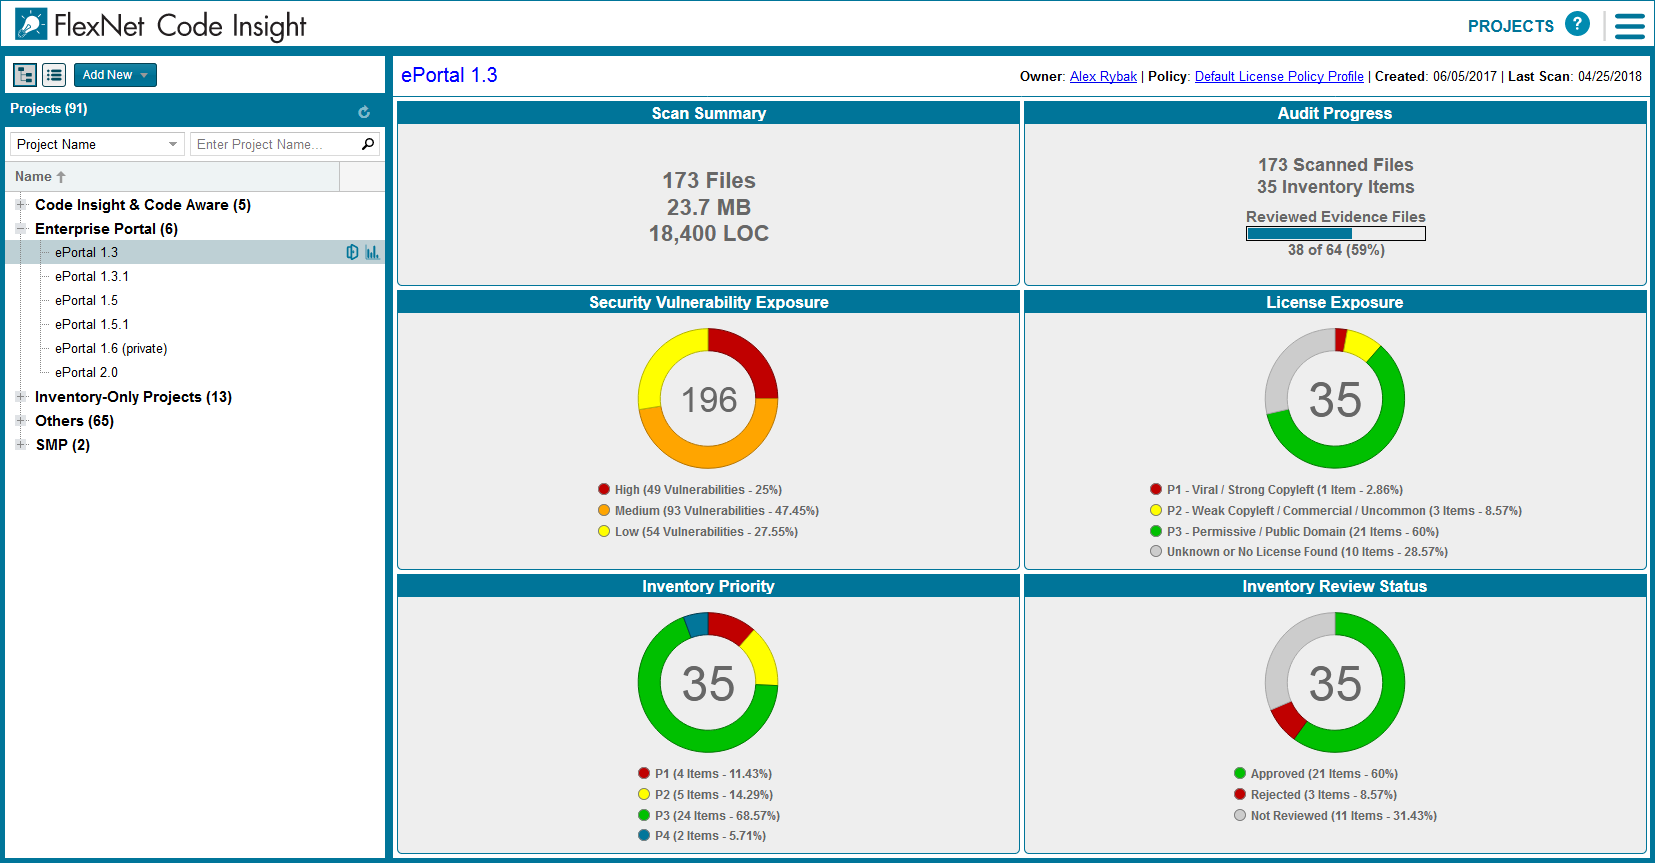Click 173 Files scan summary text
Viewport: 1655px width, 863px height.
point(709,180)
